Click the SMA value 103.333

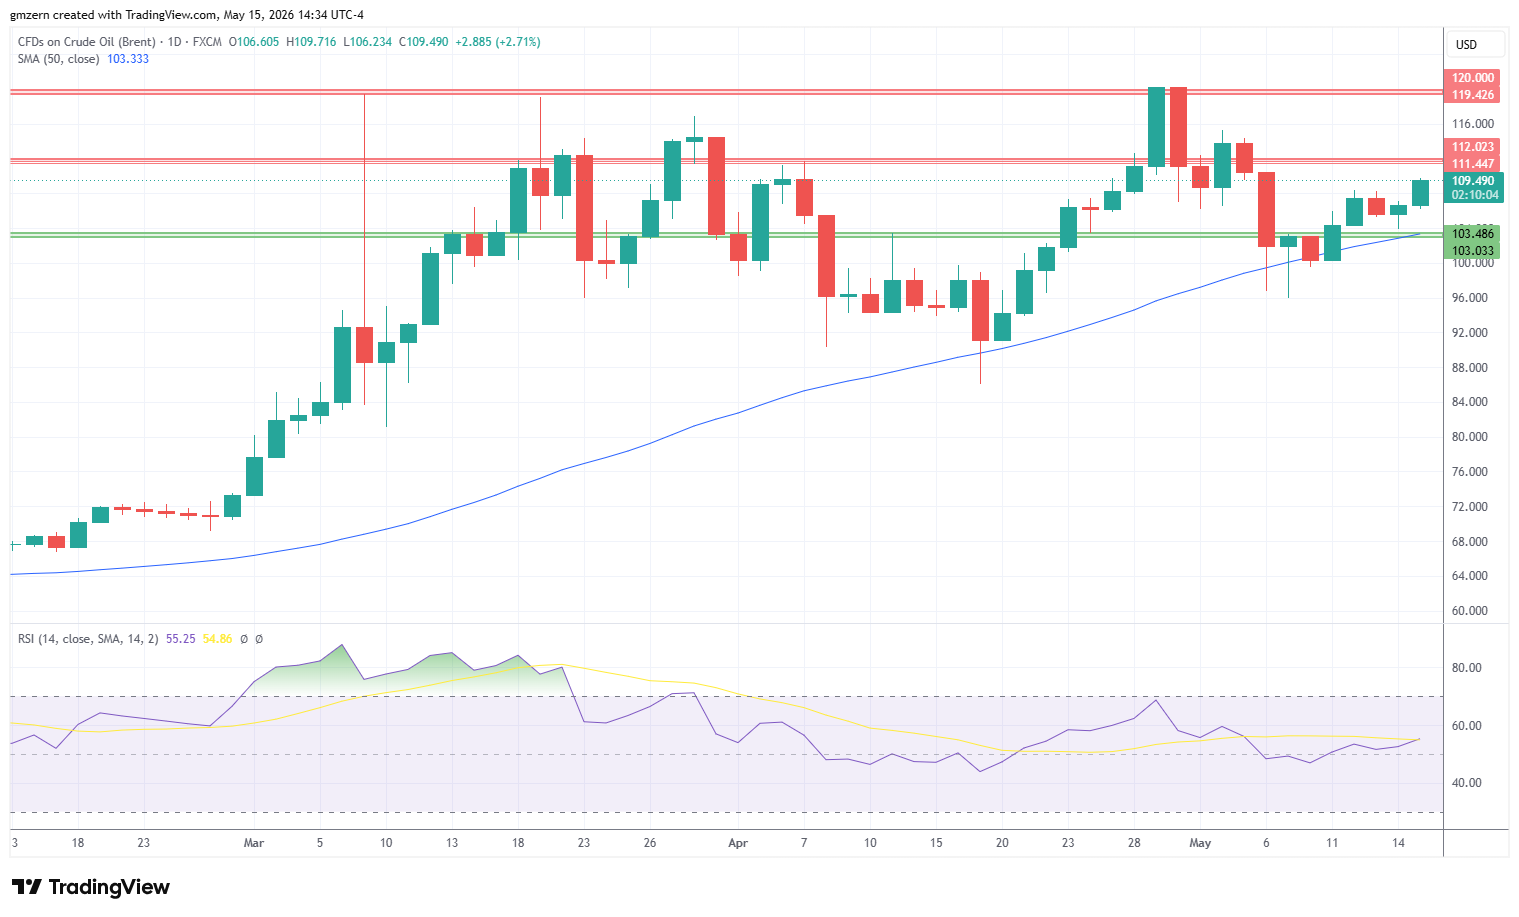pos(128,59)
